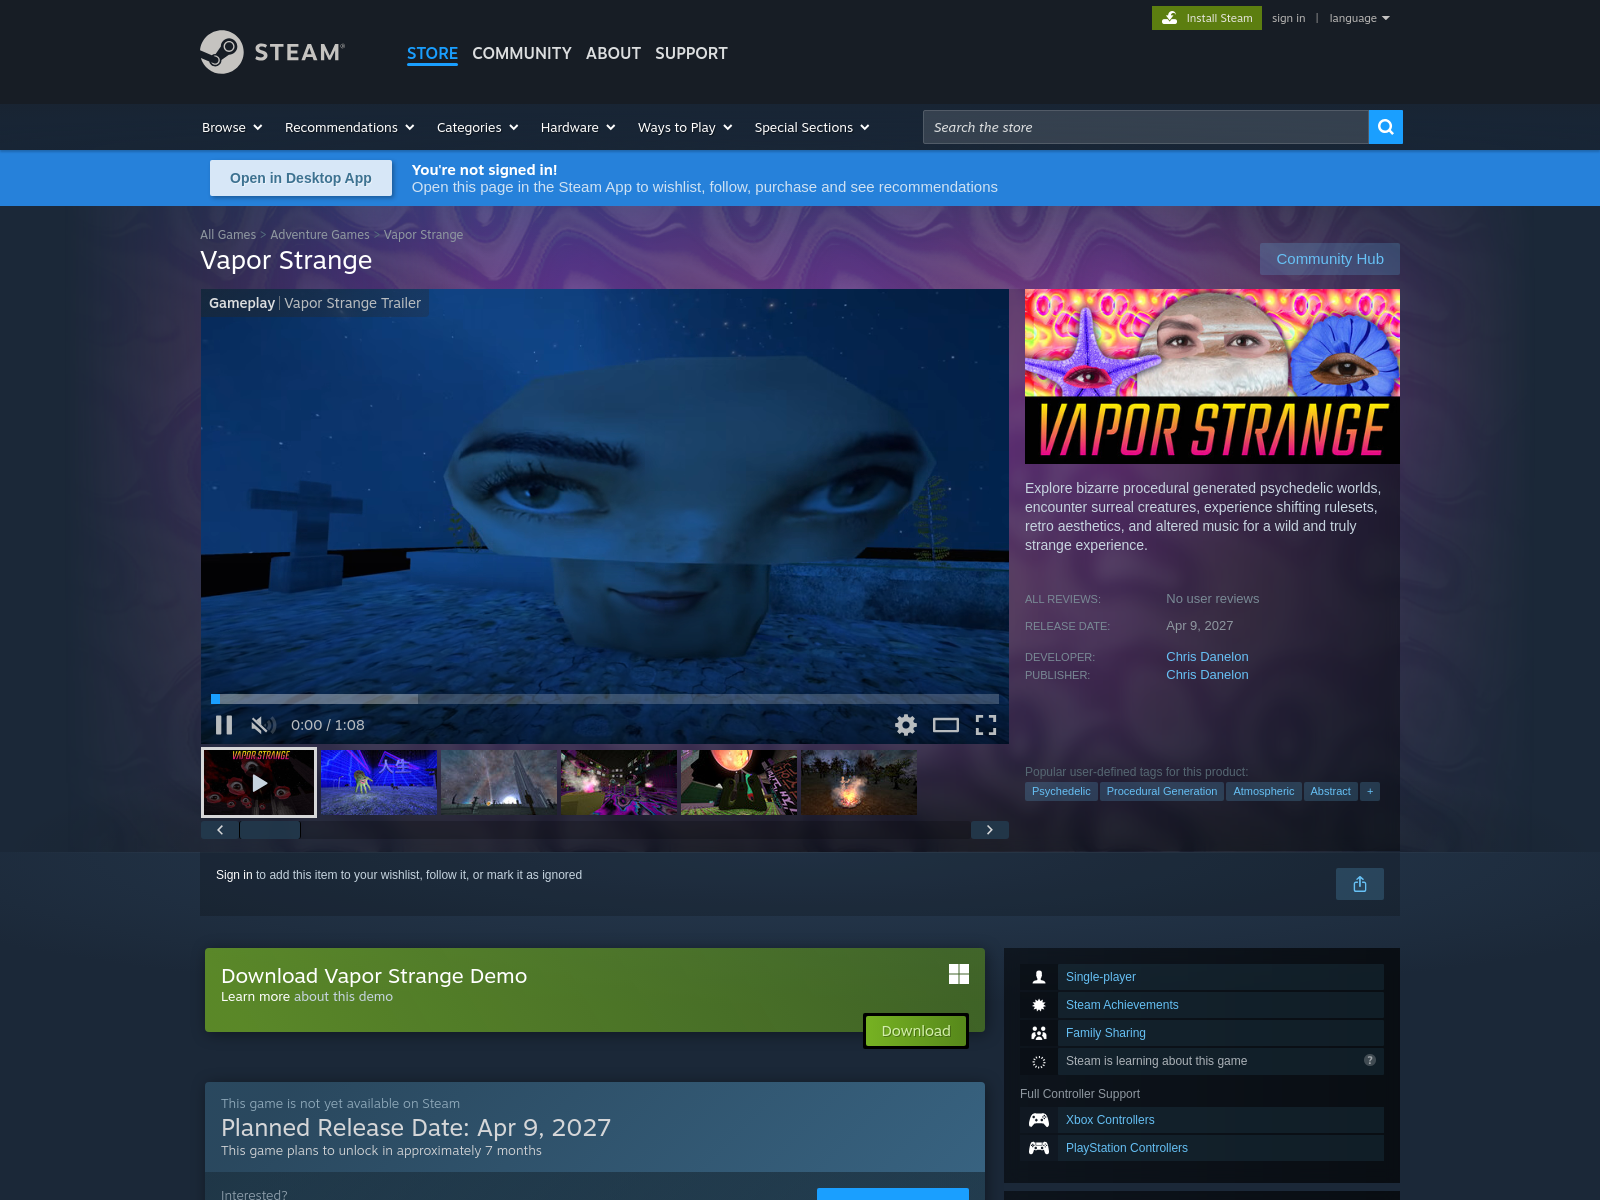The height and width of the screenshot is (1200, 1600).
Task: Click the Family Sharing people icon
Action: [1039, 1033]
